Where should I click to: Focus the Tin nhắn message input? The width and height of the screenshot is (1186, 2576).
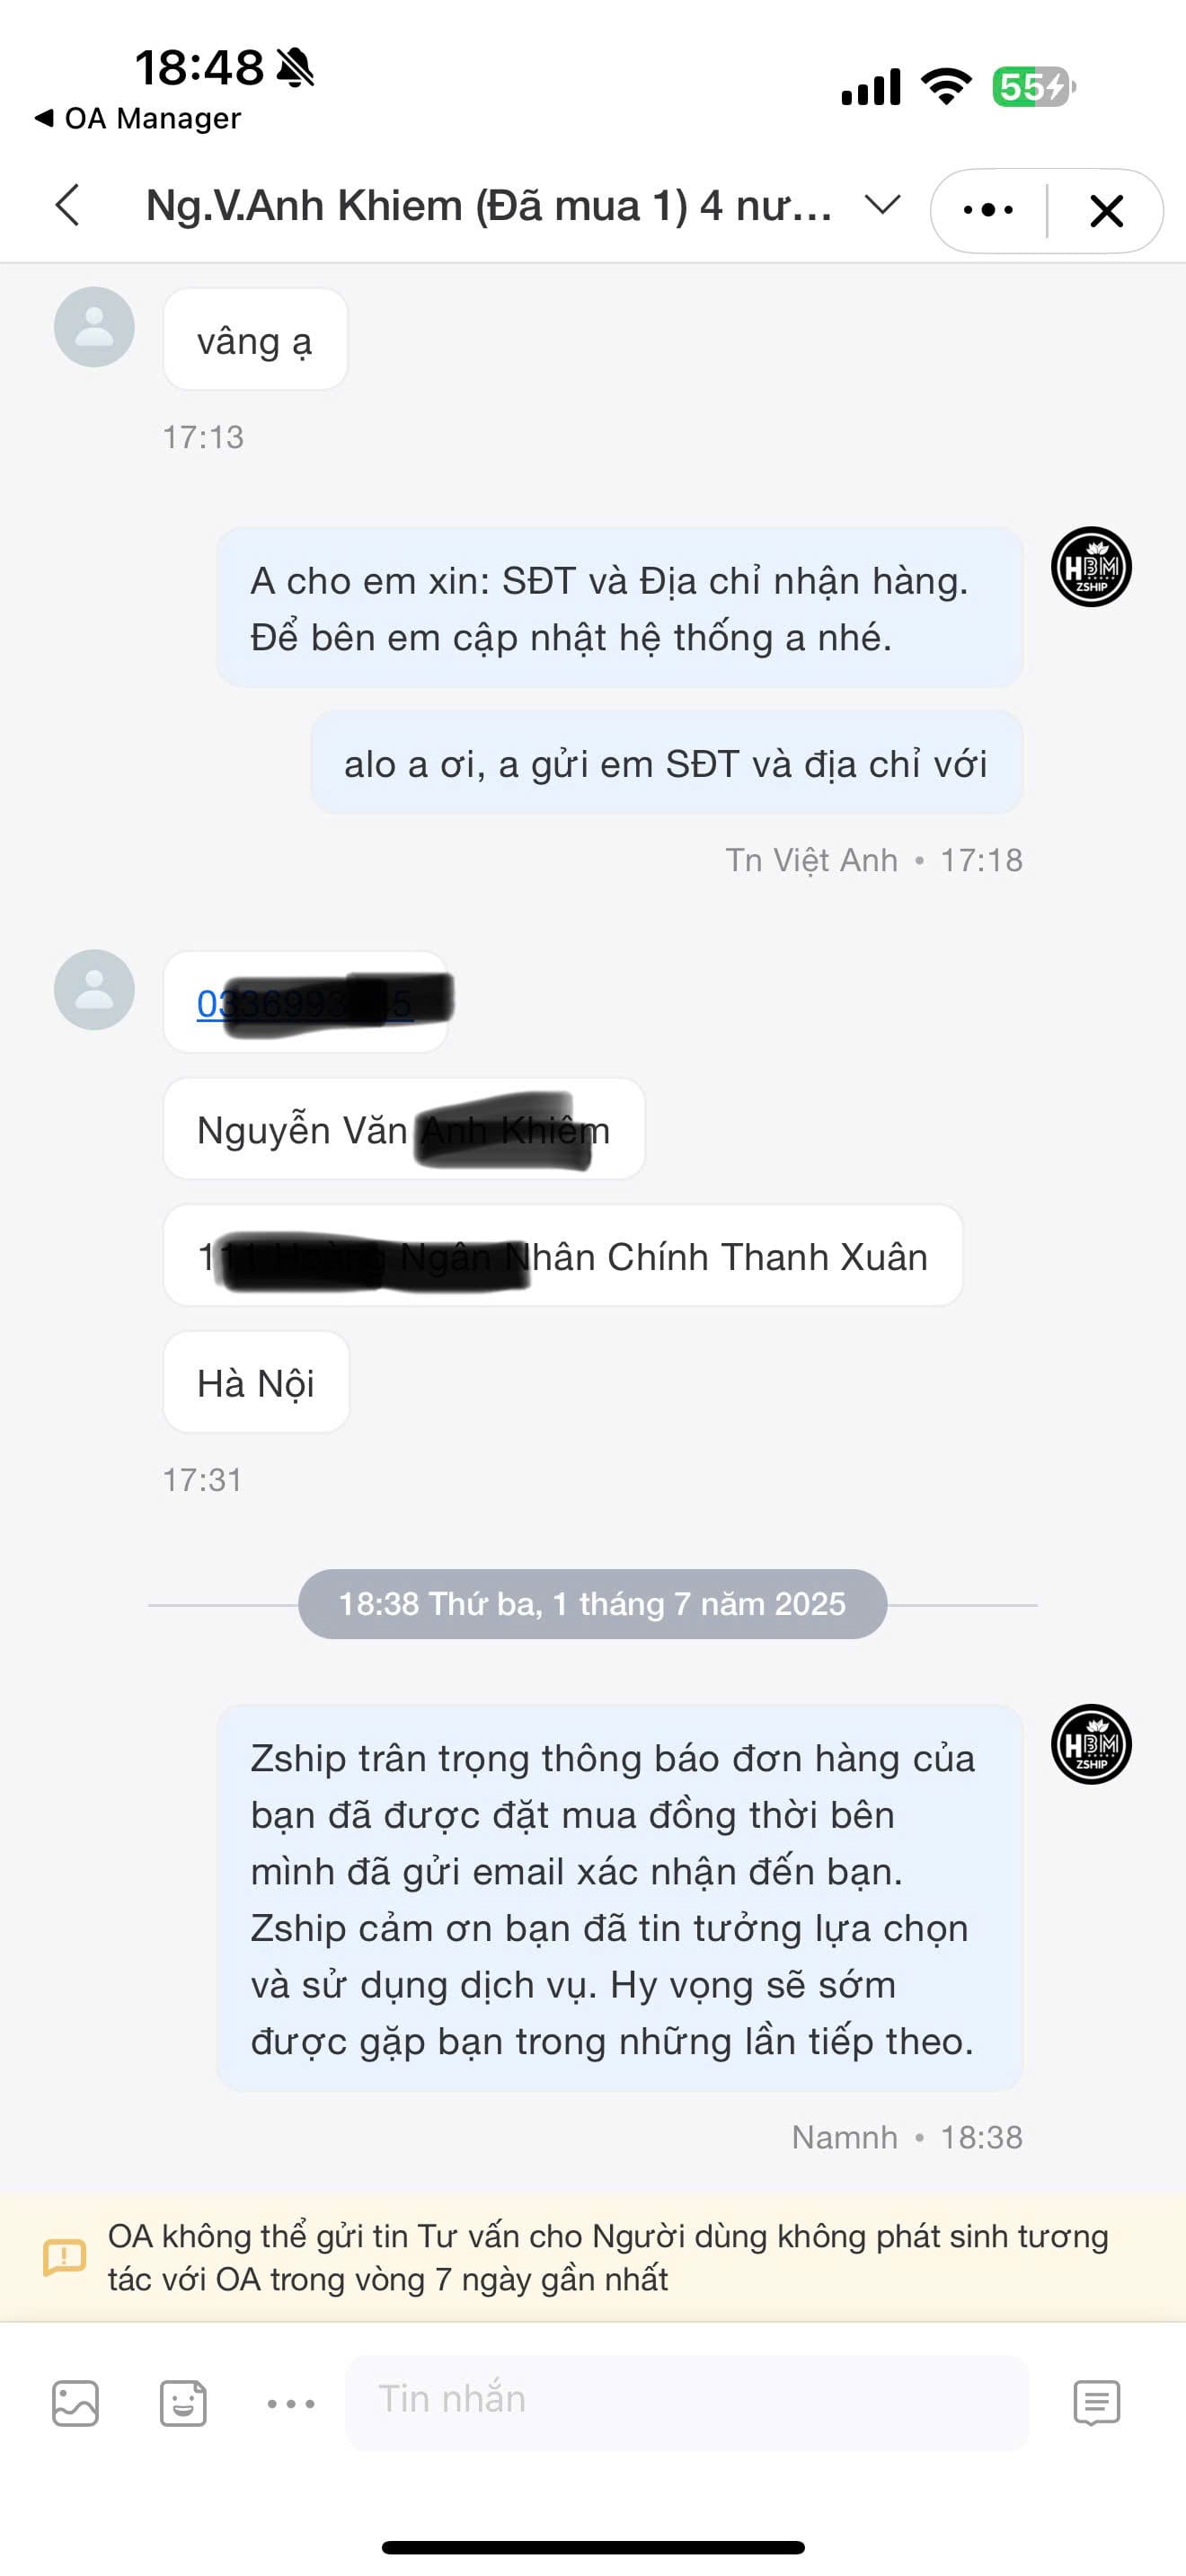[687, 2402]
